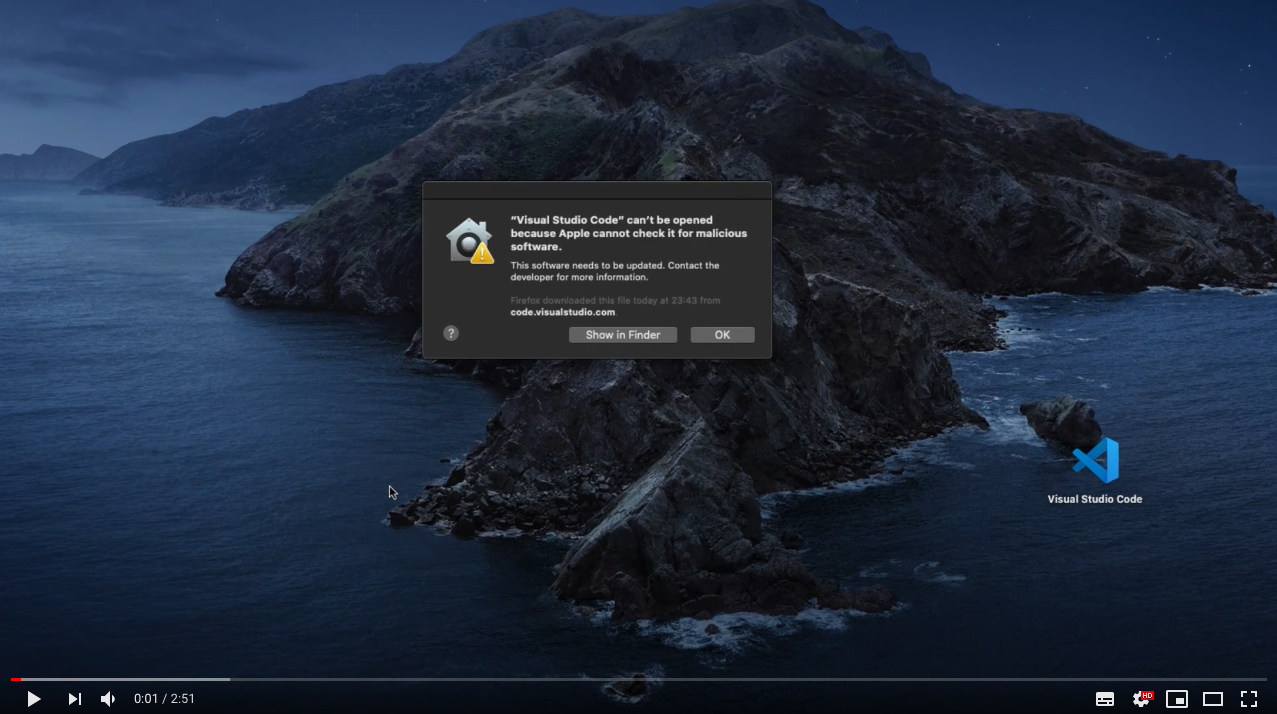Select the Visual Studio Code desktop icon
1277x714 pixels.
pos(1095,461)
